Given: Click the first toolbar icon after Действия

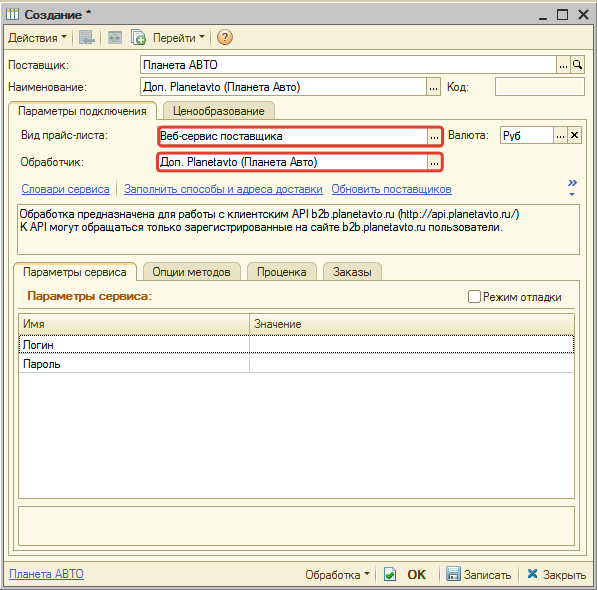Looking at the screenshot, I should point(86,37).
